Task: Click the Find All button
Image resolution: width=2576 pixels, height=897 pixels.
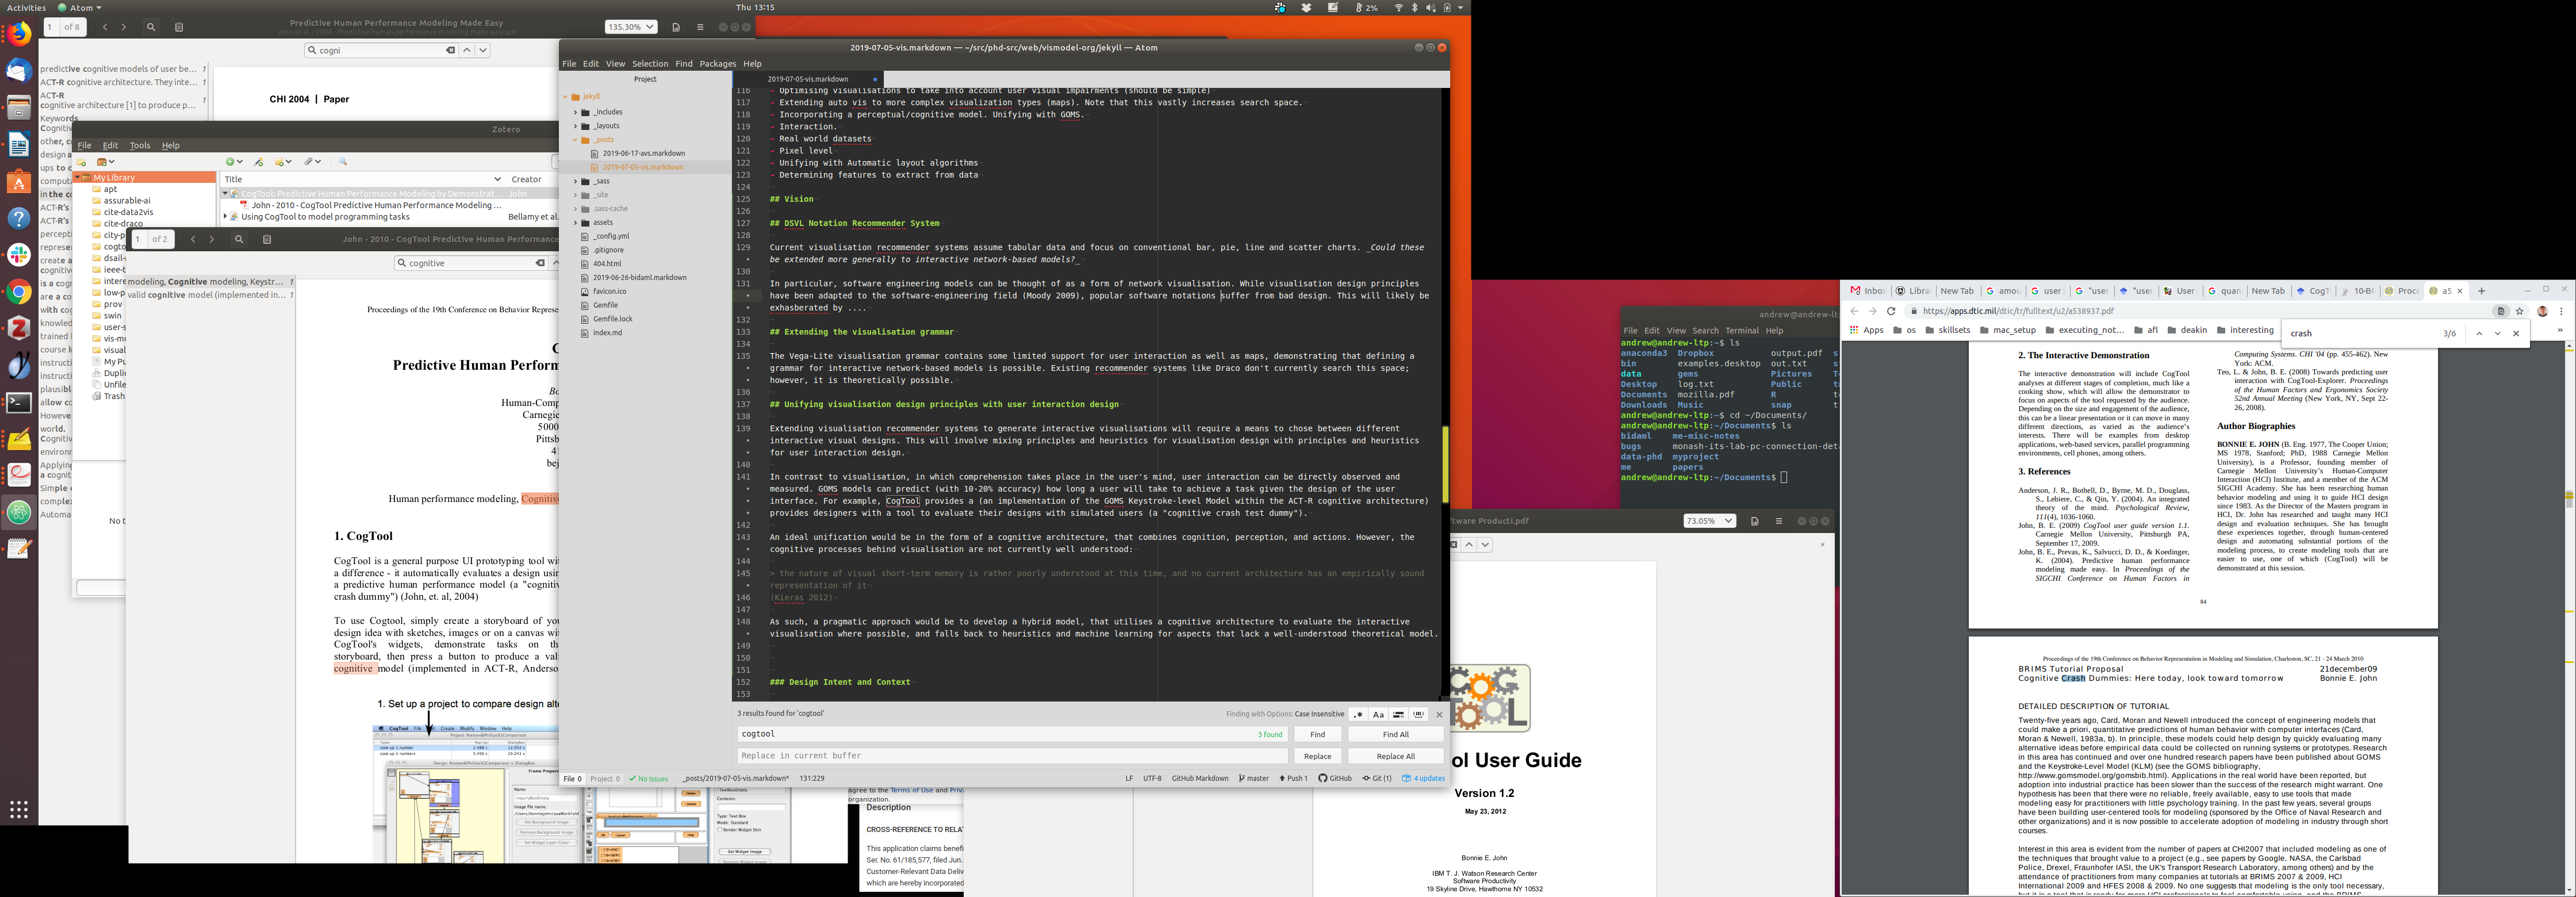Action: 1395,735
